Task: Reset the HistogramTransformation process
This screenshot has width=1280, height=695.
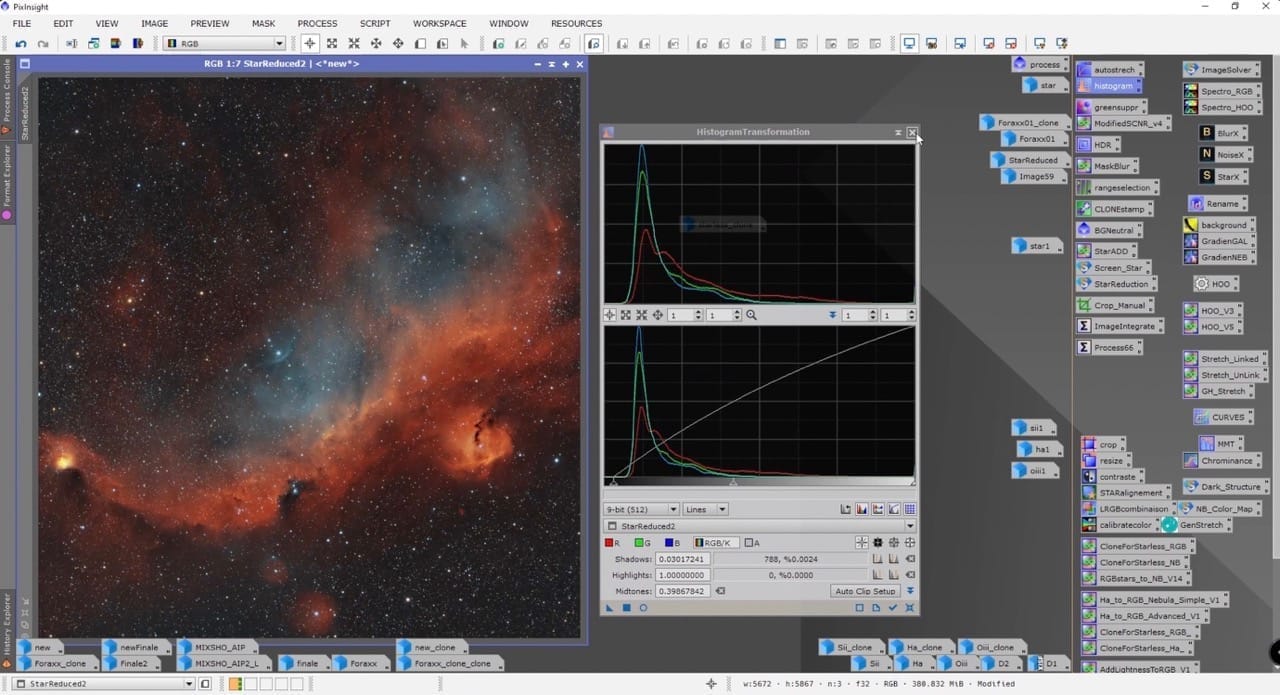Action: coord(909,607)
